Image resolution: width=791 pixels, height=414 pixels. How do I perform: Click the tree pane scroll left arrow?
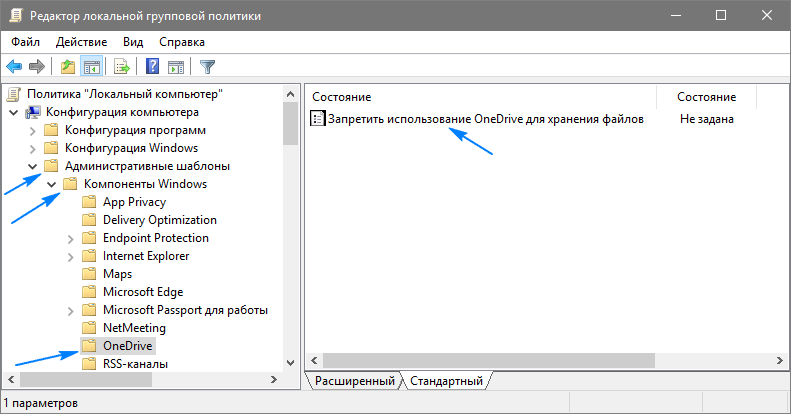point(11,380)
